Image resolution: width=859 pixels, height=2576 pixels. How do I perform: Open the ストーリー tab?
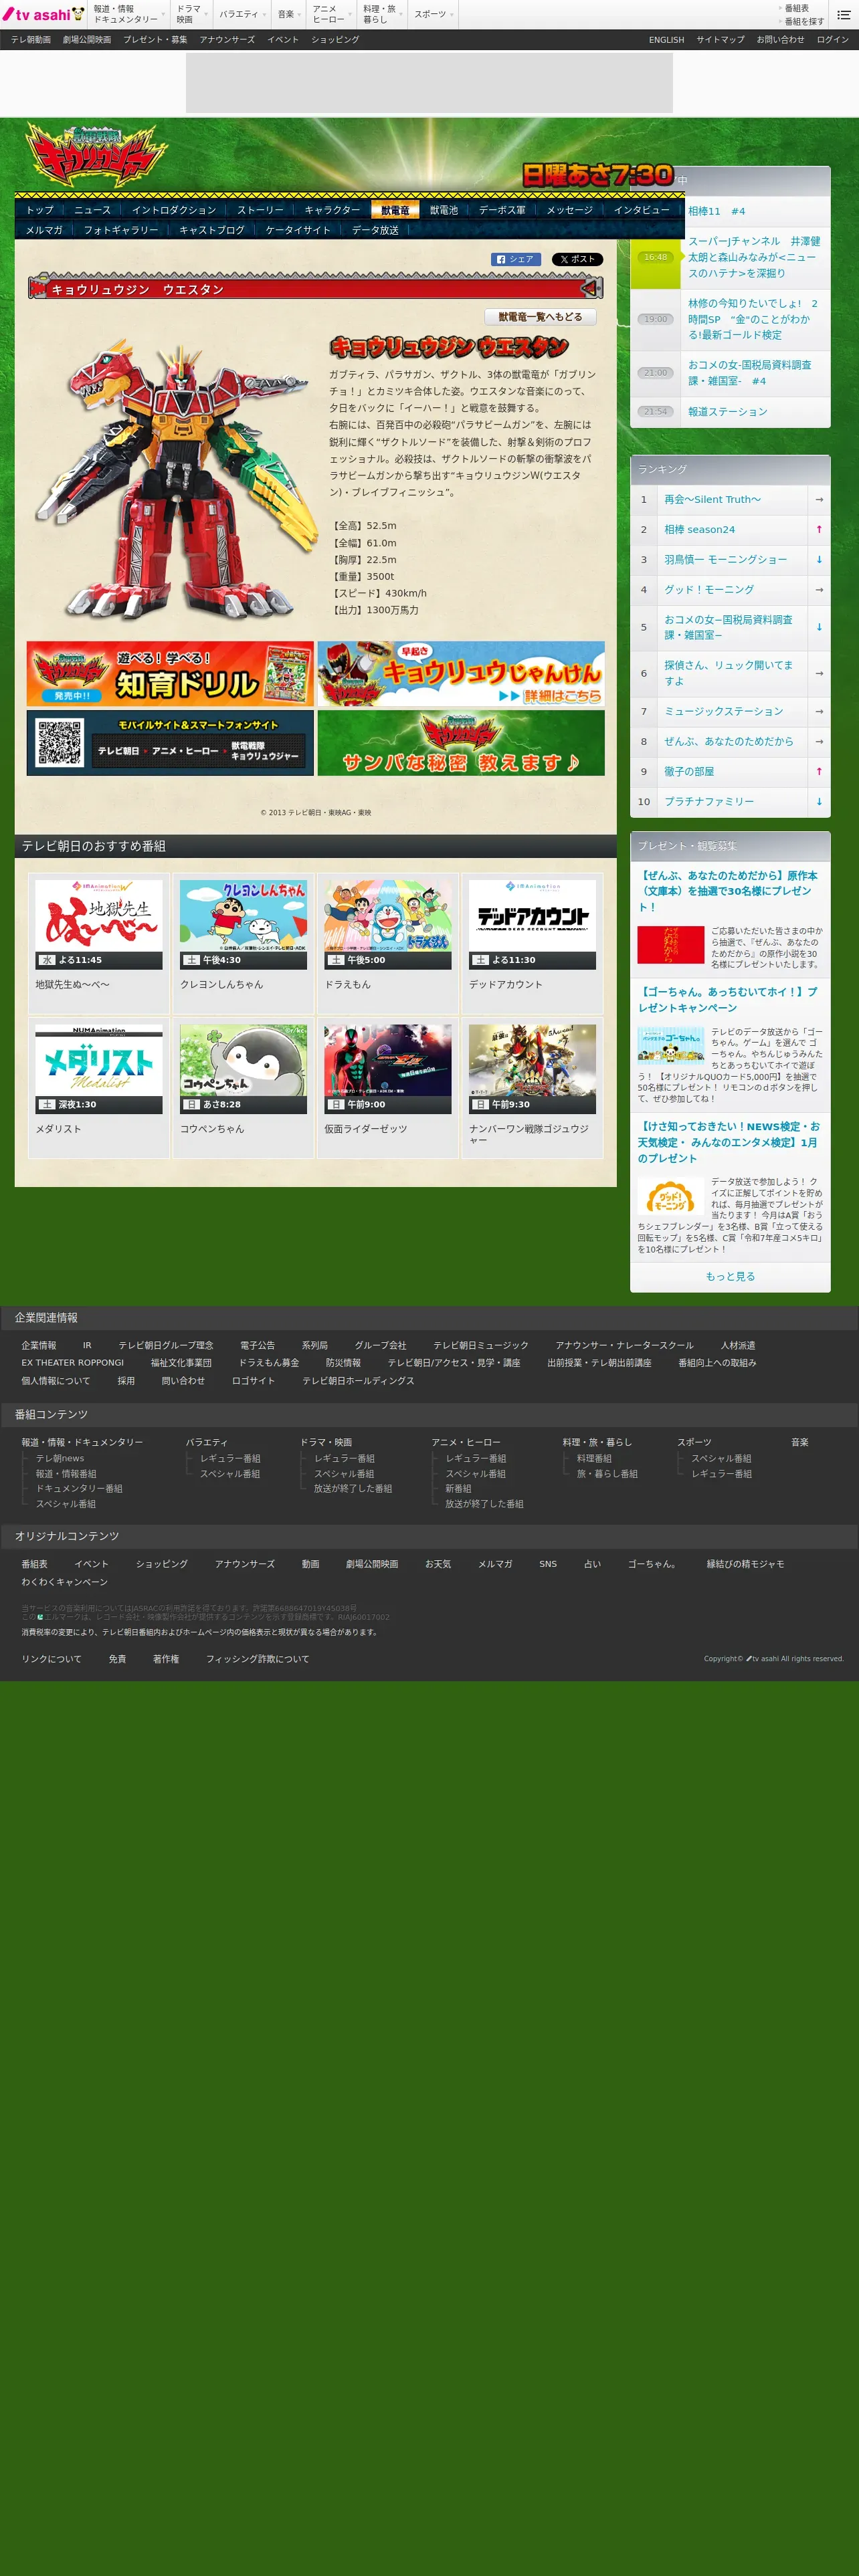point(260,210)
